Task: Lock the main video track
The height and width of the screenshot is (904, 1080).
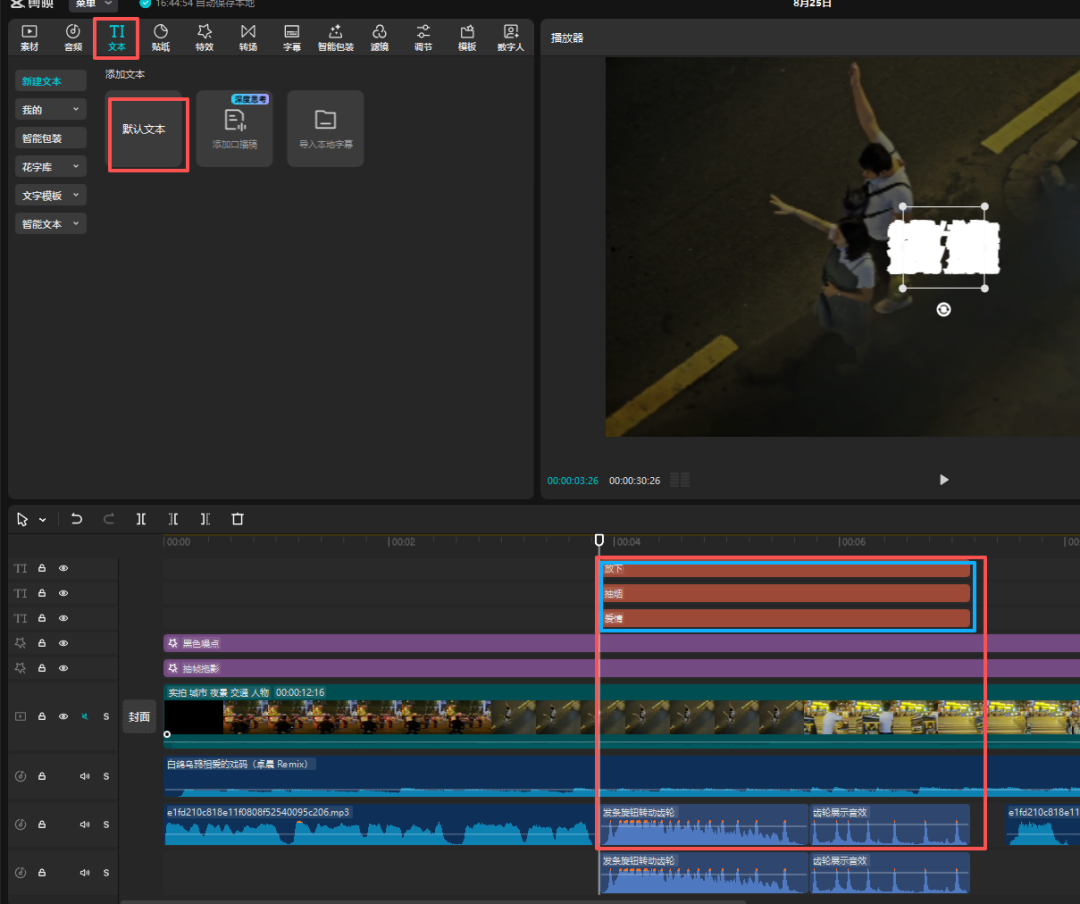Action: pyautogui.click(x=42, y=717)
